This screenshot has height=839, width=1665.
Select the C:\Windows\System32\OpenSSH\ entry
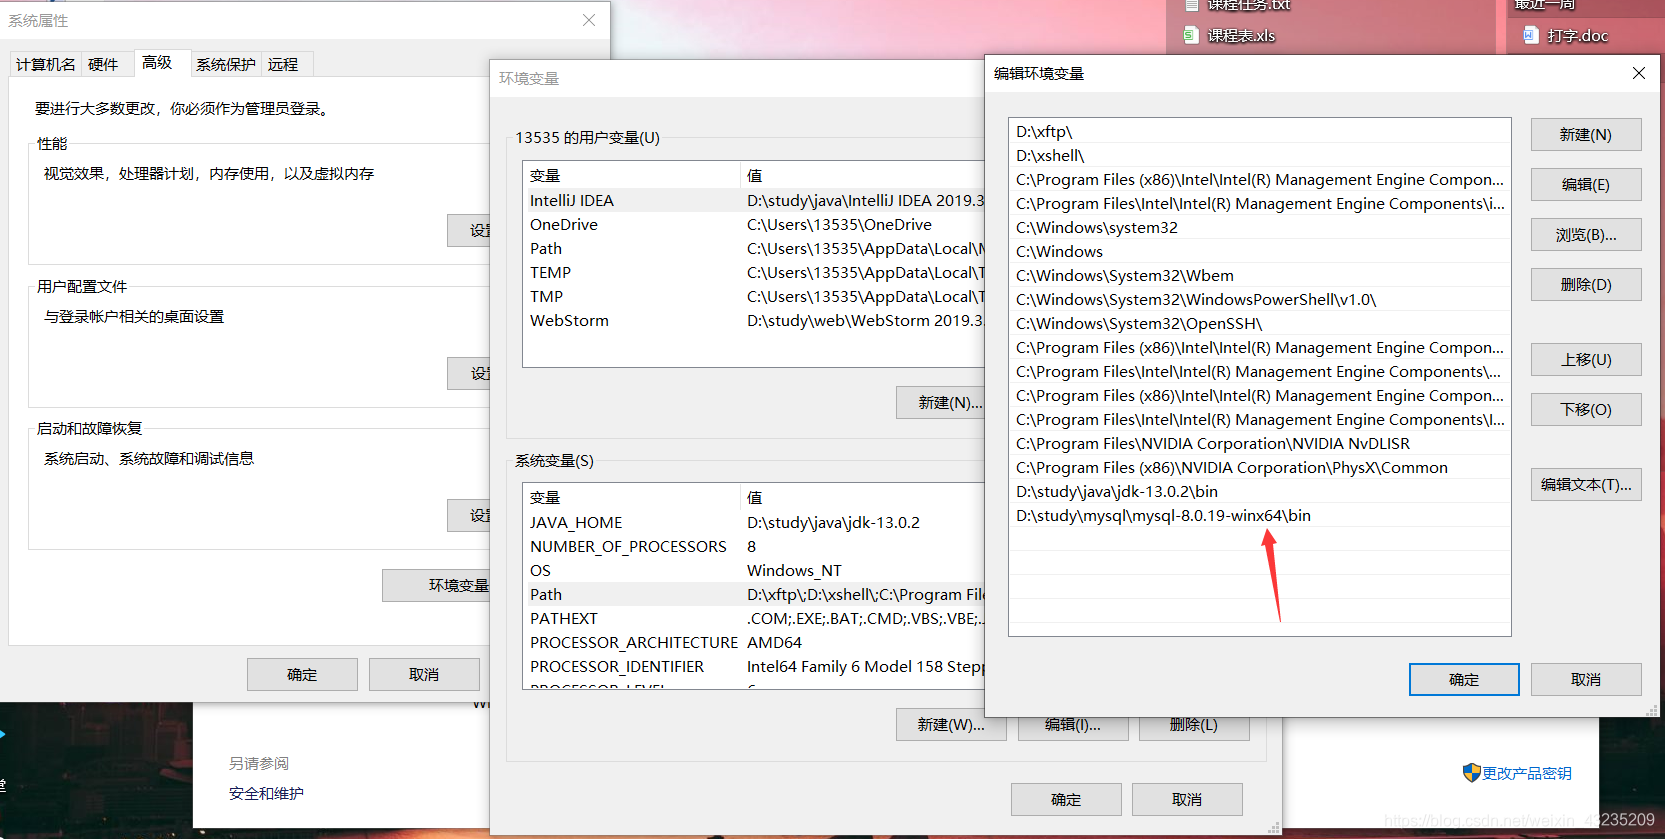click(1260, 324)
